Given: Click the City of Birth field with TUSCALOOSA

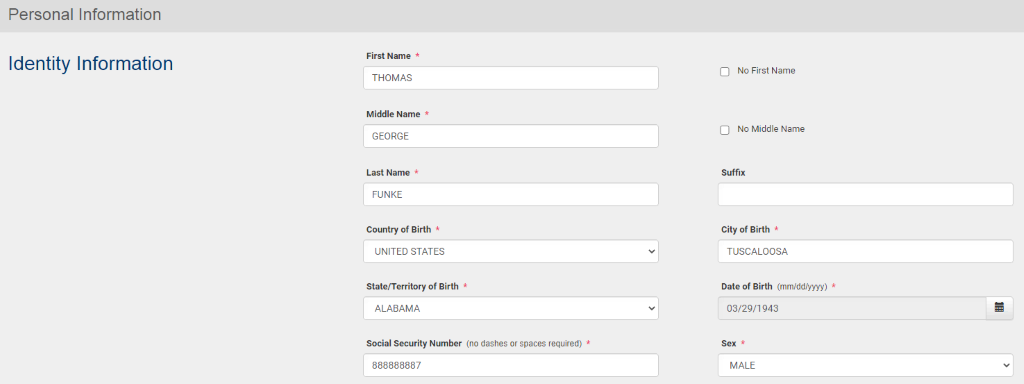Looking at the screenshot, I should [865, 251].
